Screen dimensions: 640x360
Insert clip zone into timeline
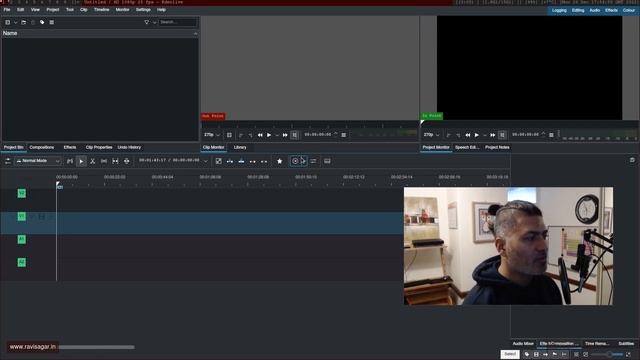point(230,161)
